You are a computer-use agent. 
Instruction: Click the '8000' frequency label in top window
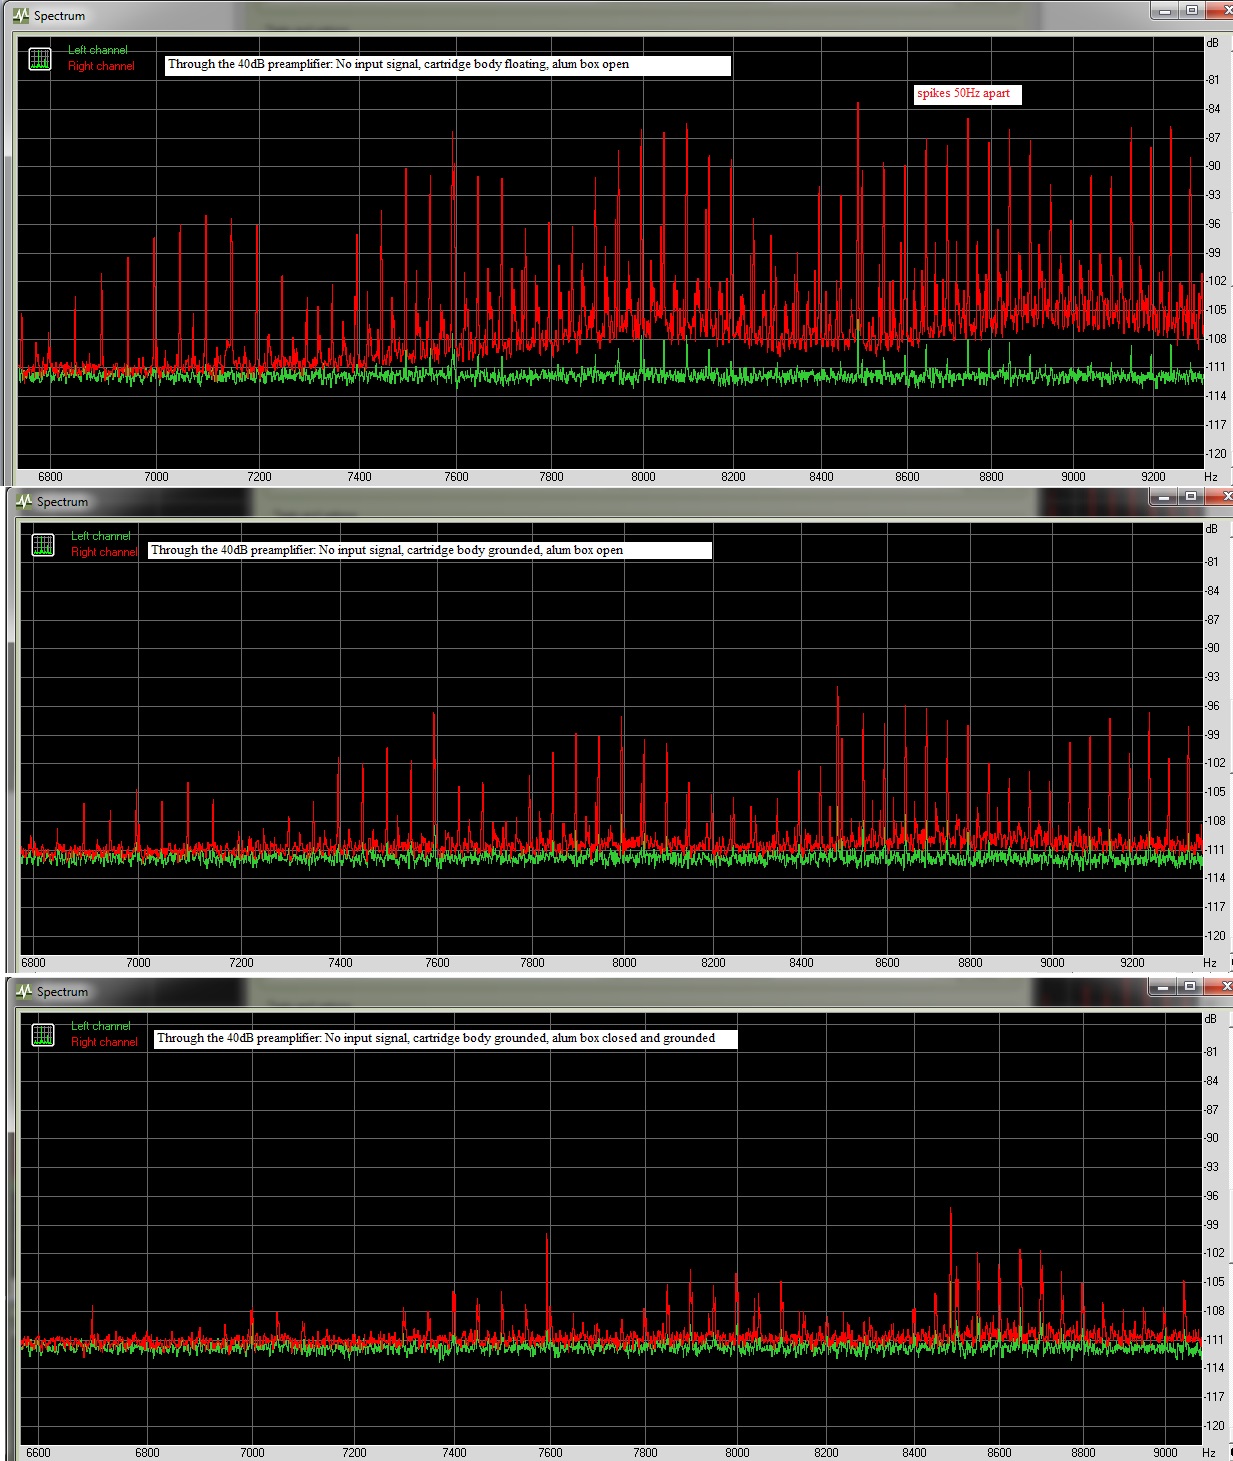tap(643, 477)
